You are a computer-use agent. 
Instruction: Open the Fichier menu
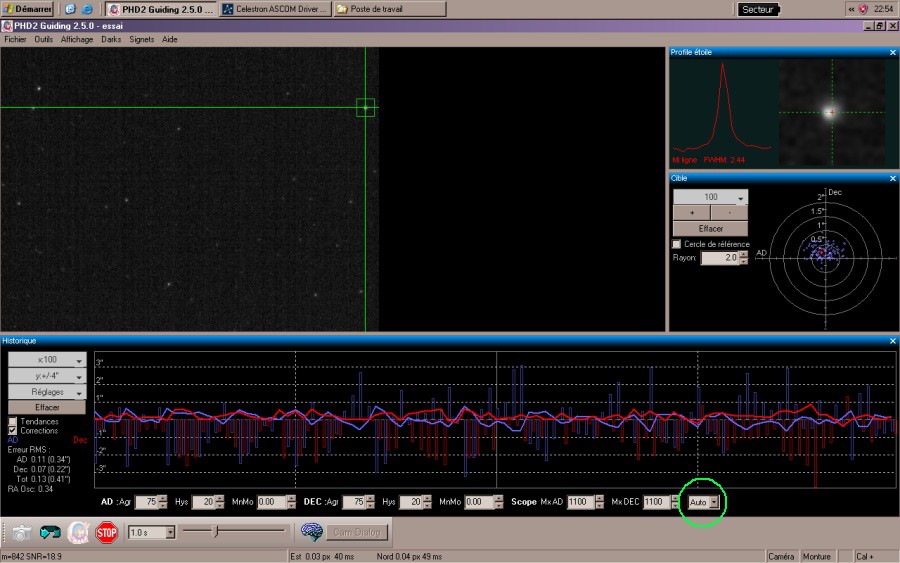click(x=15, y=40)
